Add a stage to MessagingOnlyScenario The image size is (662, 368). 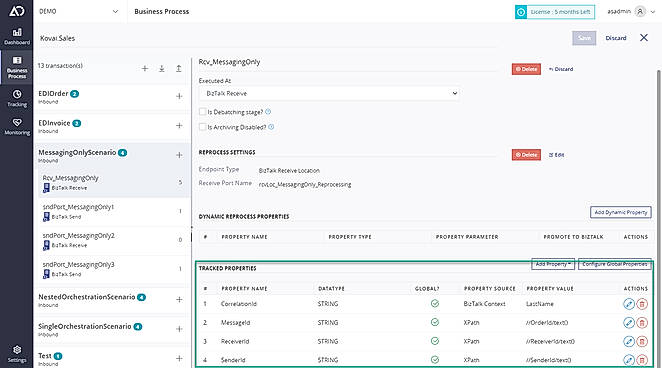(179, 155)
